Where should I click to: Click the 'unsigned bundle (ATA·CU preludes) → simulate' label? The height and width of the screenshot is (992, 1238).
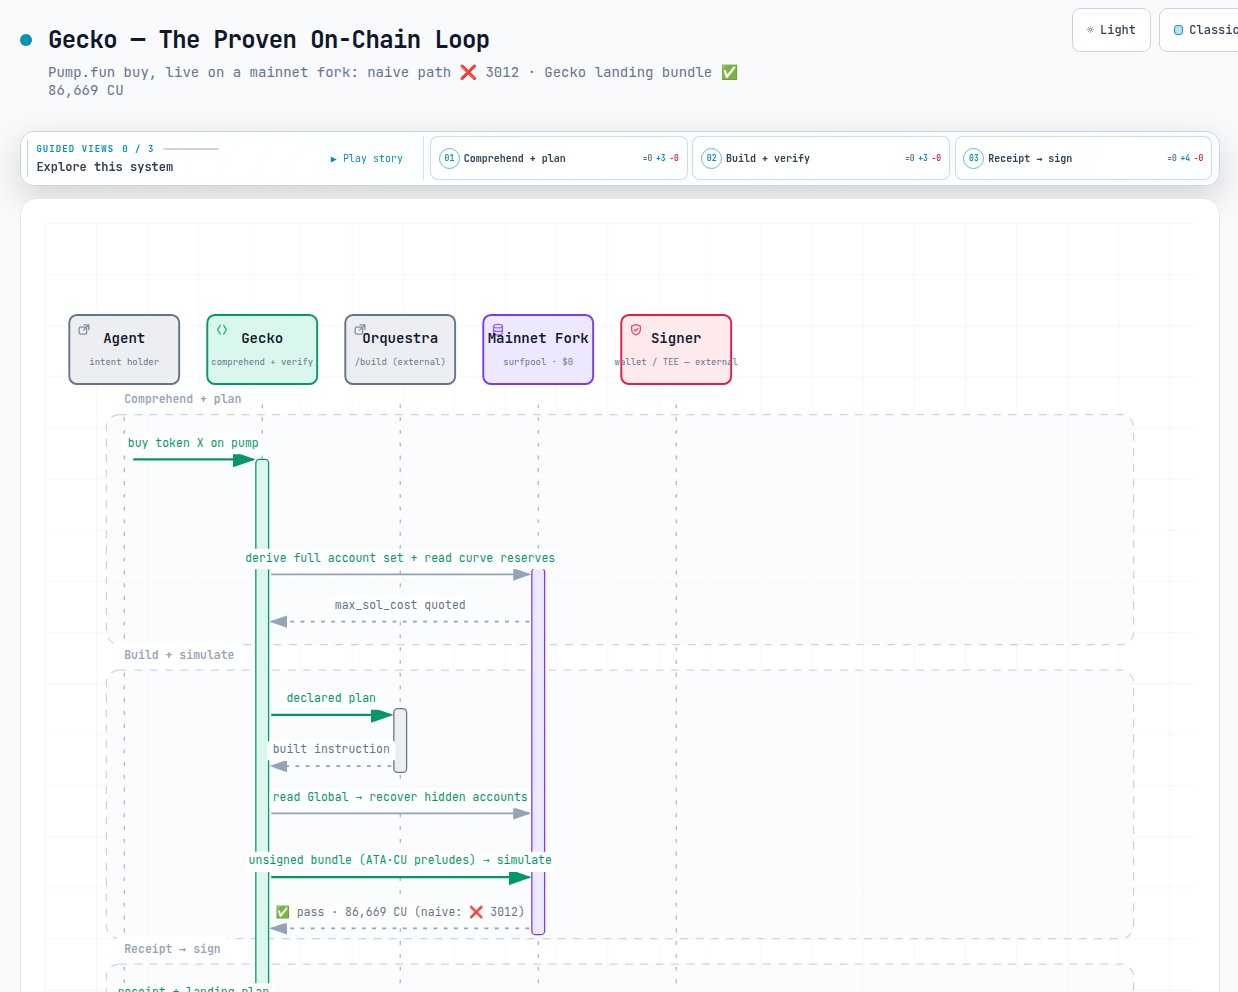[400, 860]
